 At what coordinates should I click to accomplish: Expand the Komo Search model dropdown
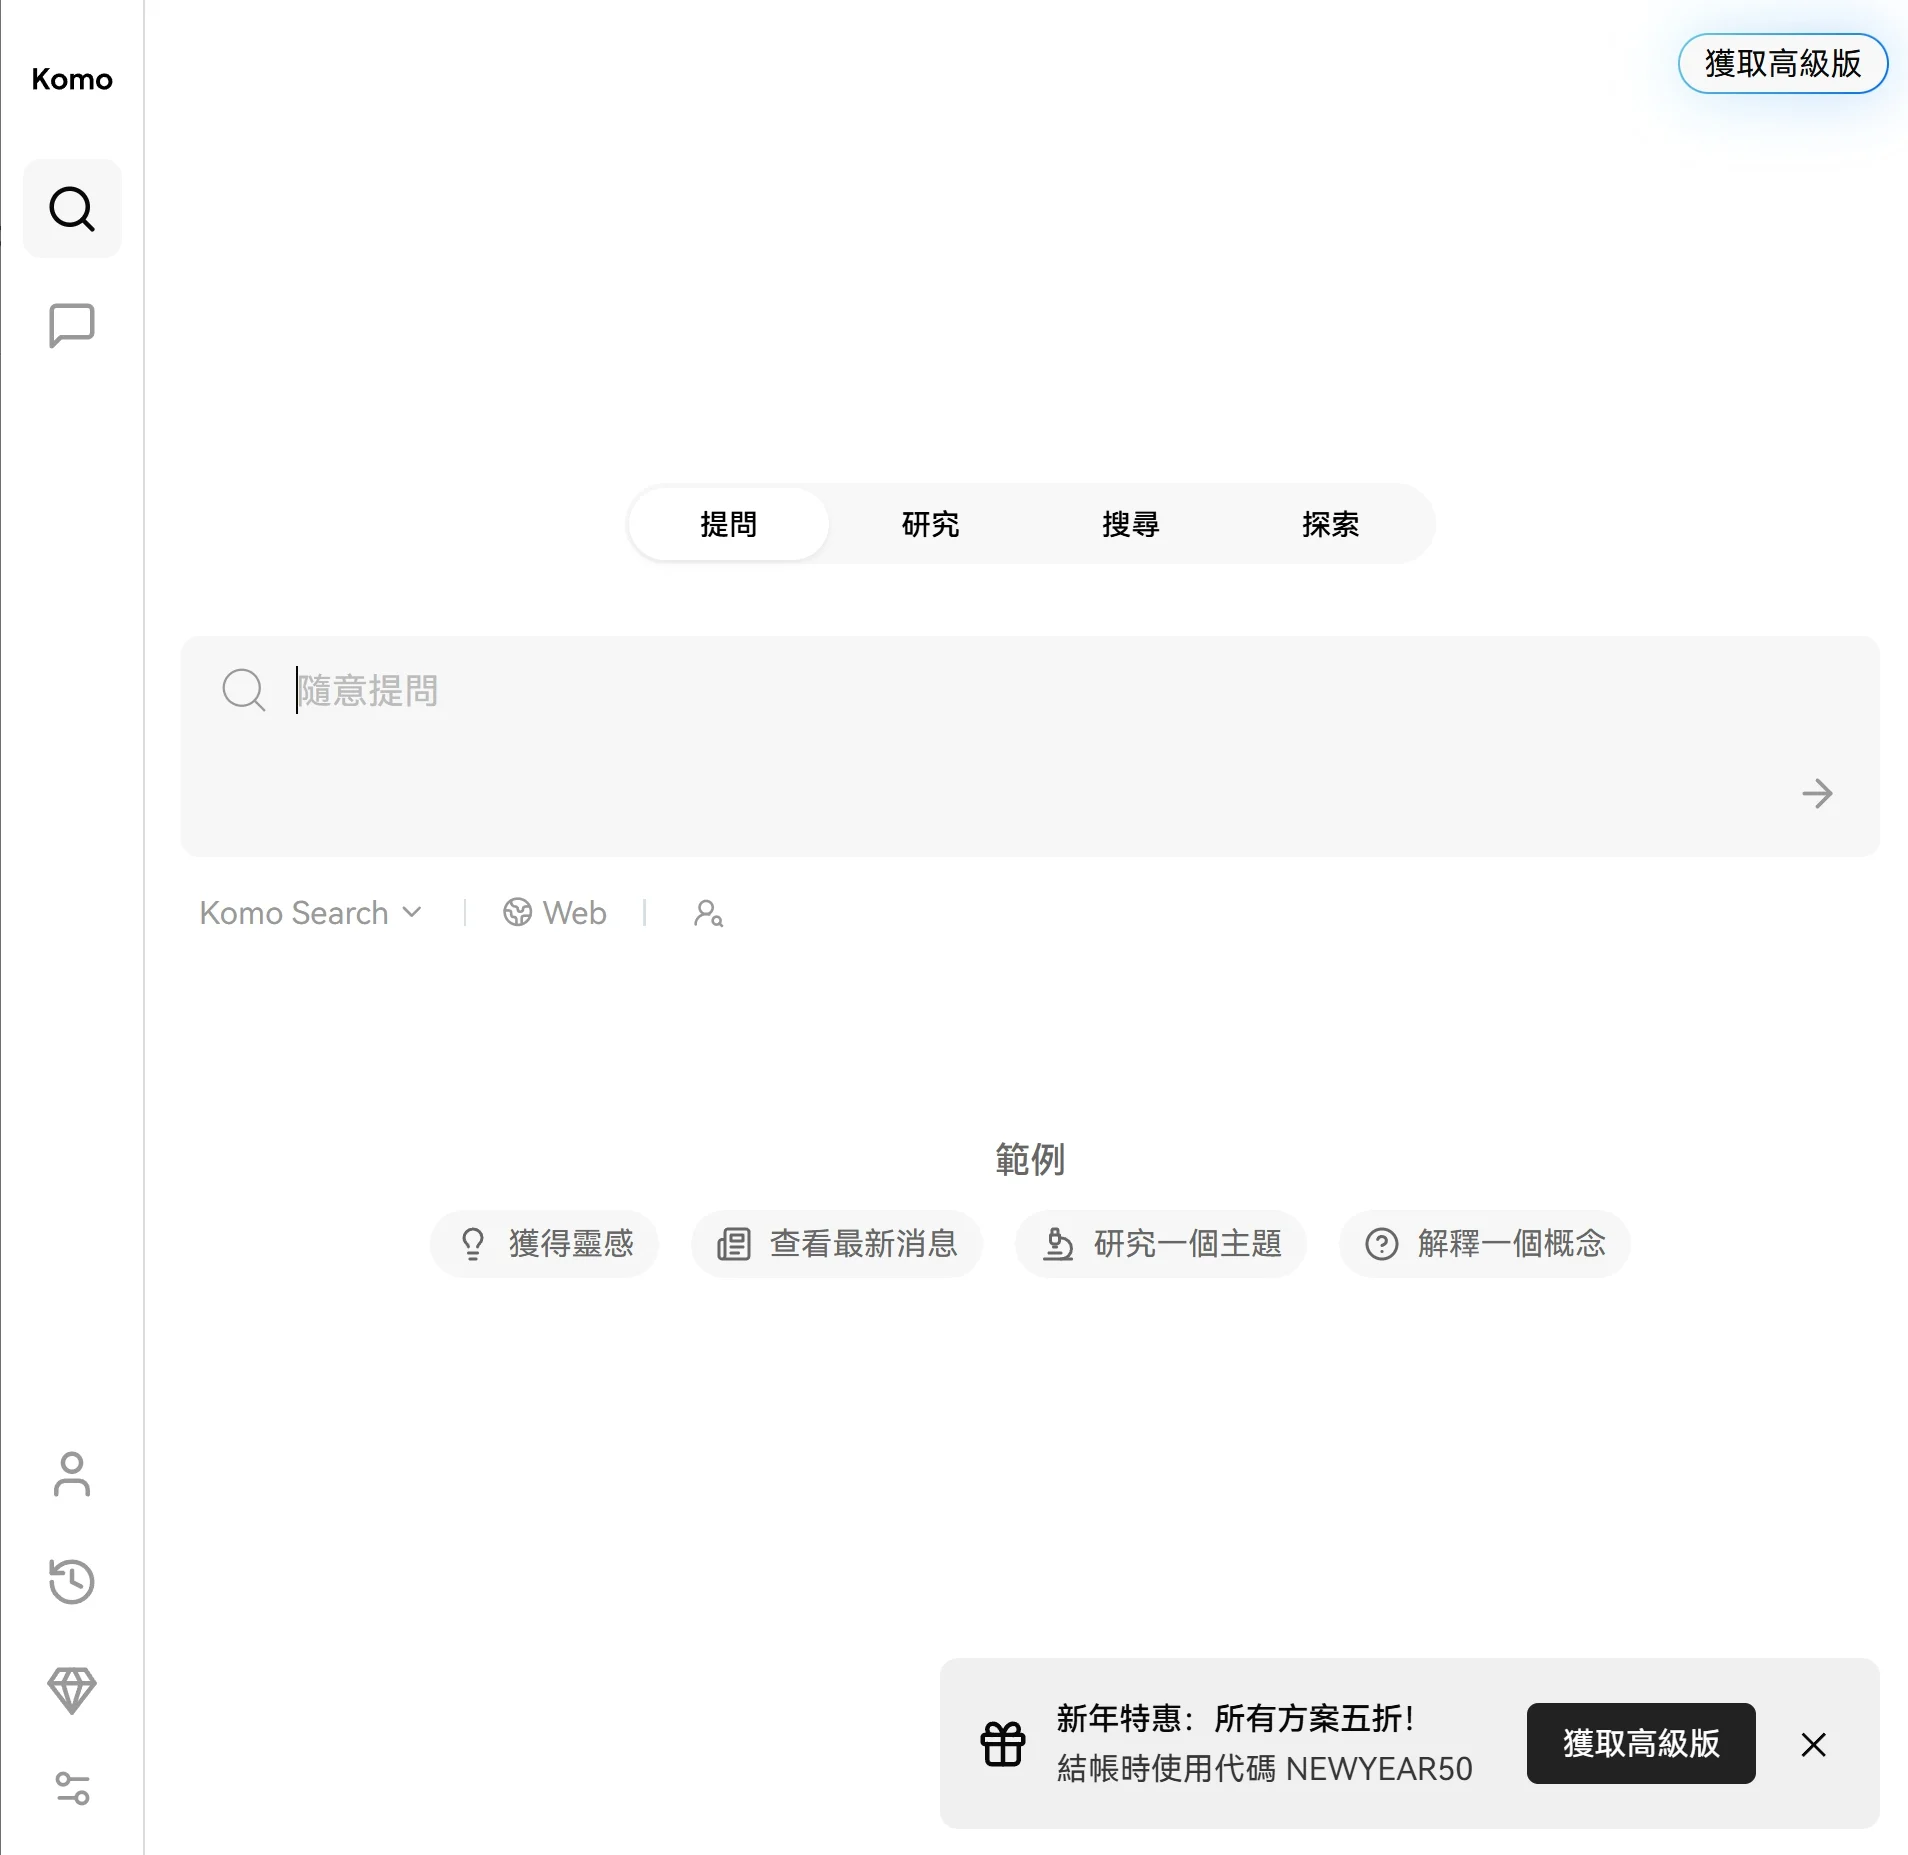click(x=310, y=913)
